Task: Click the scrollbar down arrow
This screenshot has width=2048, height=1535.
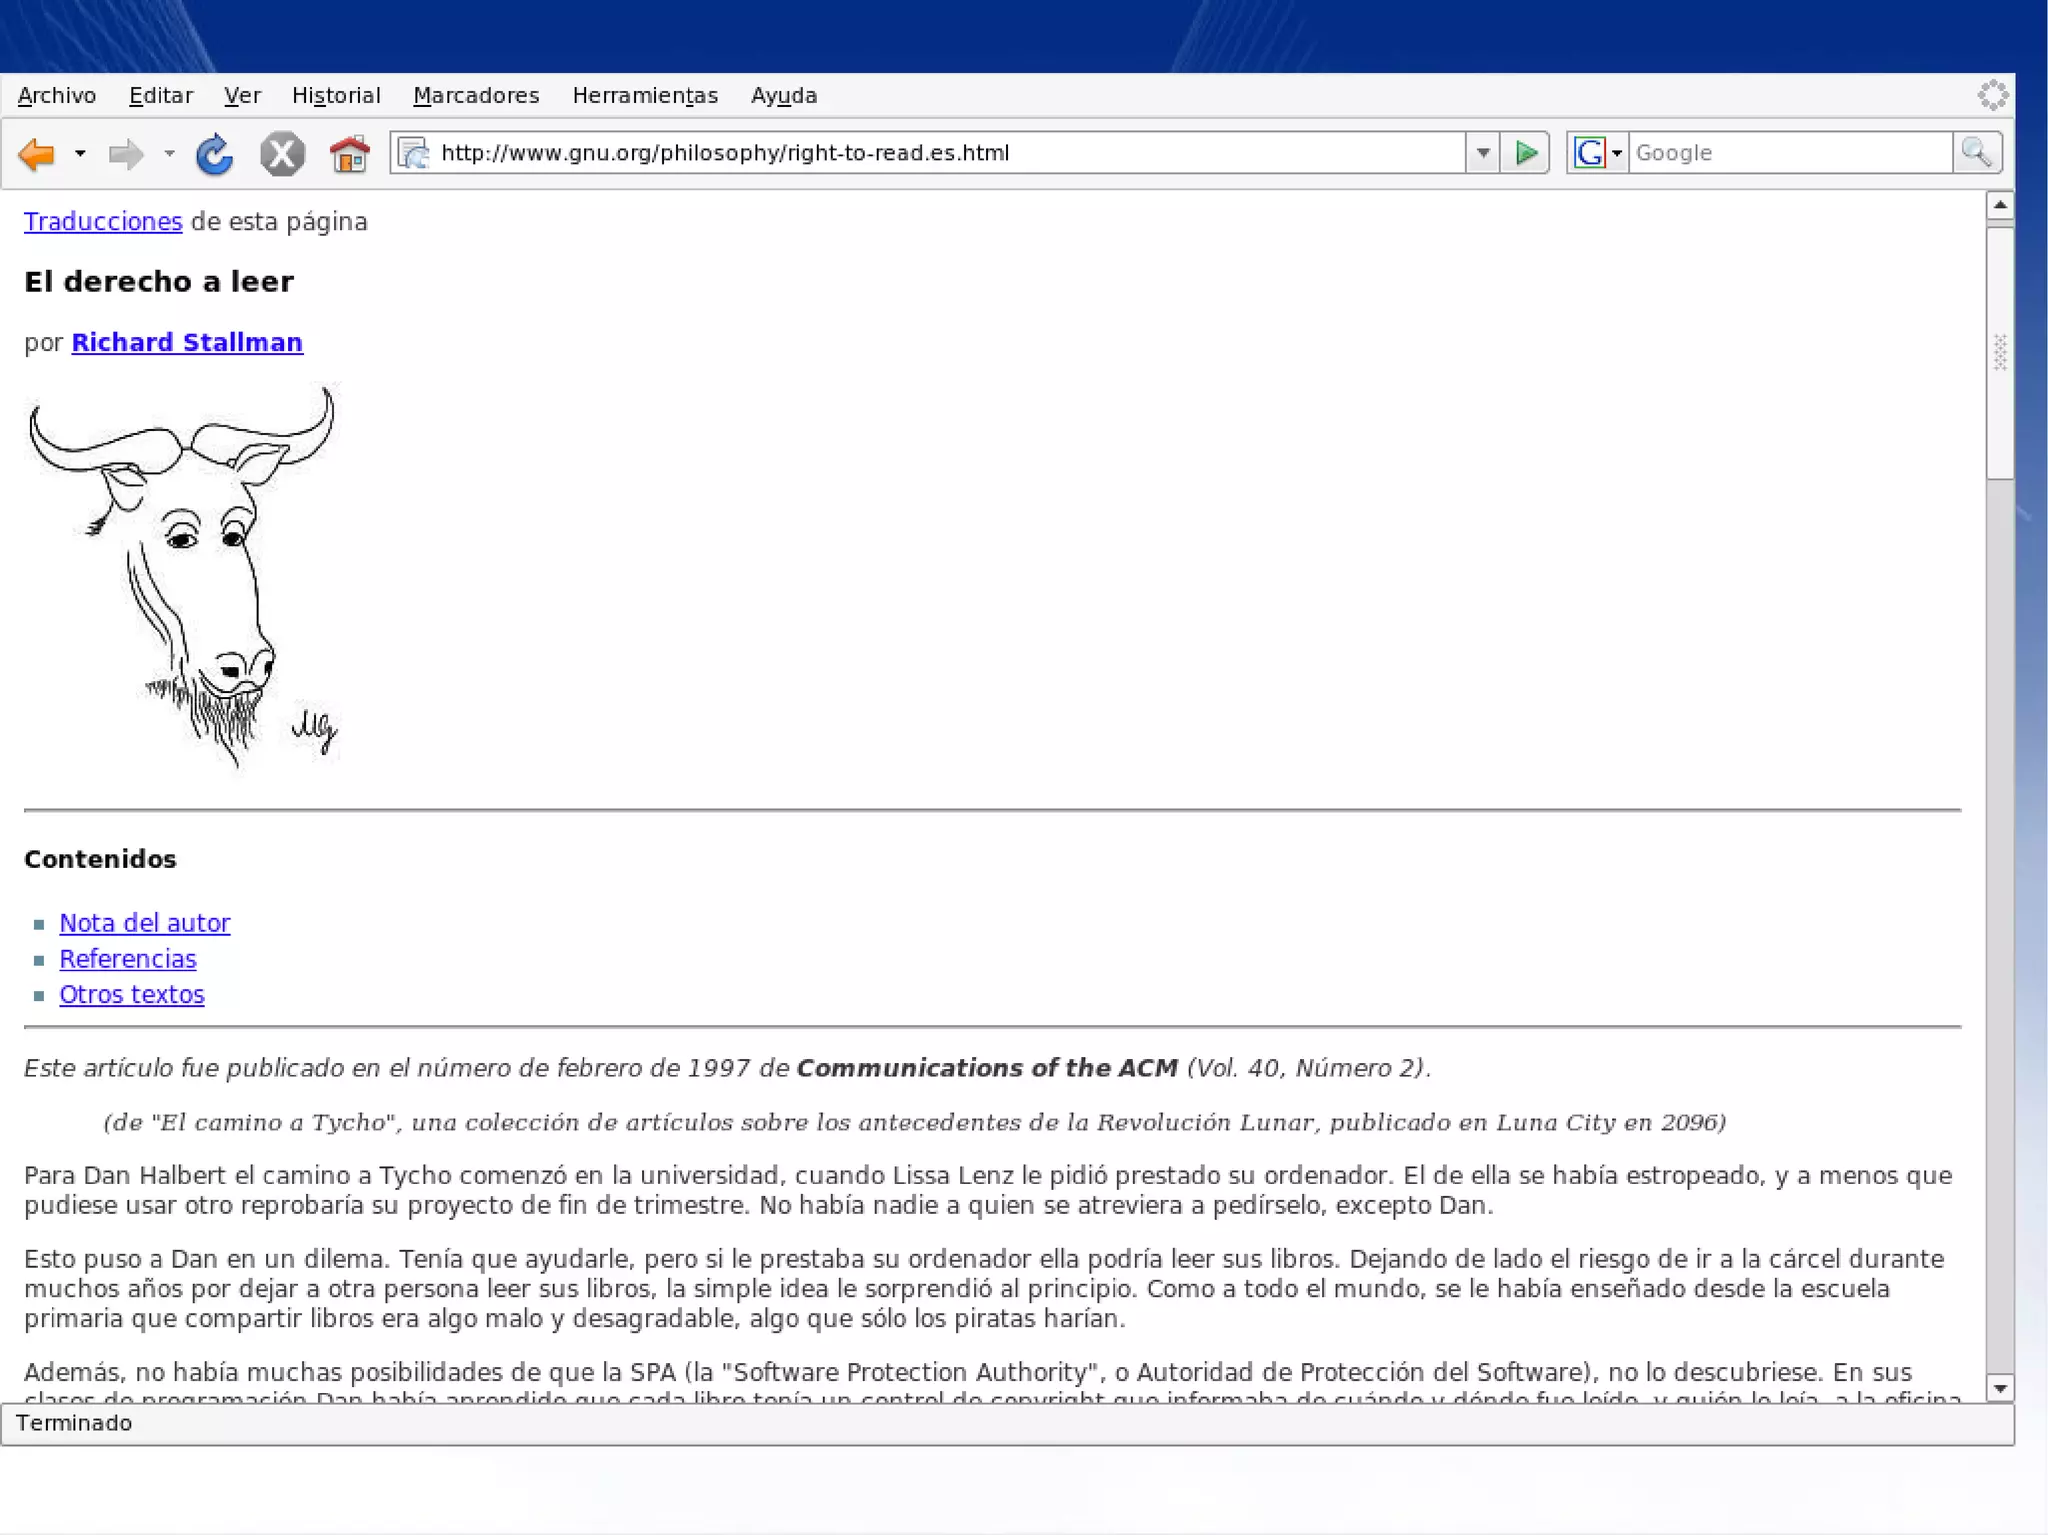Action: pos(1999,1388)
